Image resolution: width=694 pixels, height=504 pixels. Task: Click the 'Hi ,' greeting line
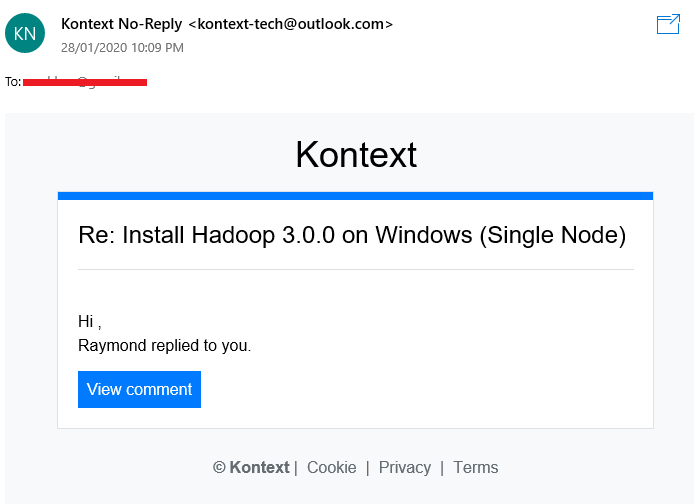[90, 322]
